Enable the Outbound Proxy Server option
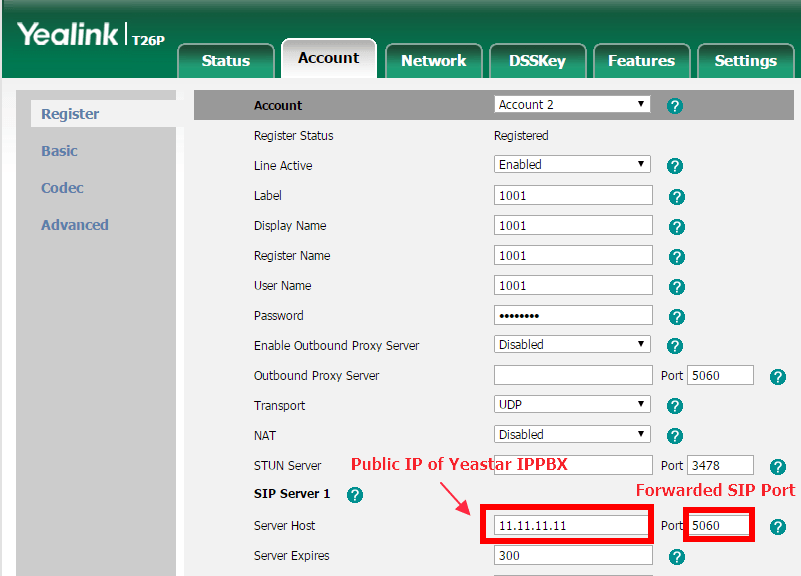801x576 pixels. tap(571, 344)
